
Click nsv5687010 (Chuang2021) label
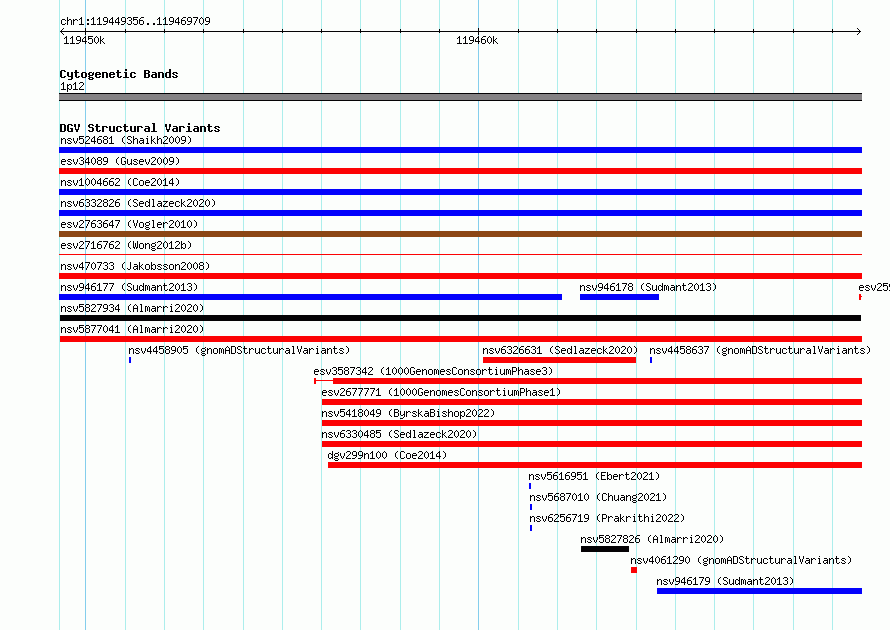[x=598, y=497]
